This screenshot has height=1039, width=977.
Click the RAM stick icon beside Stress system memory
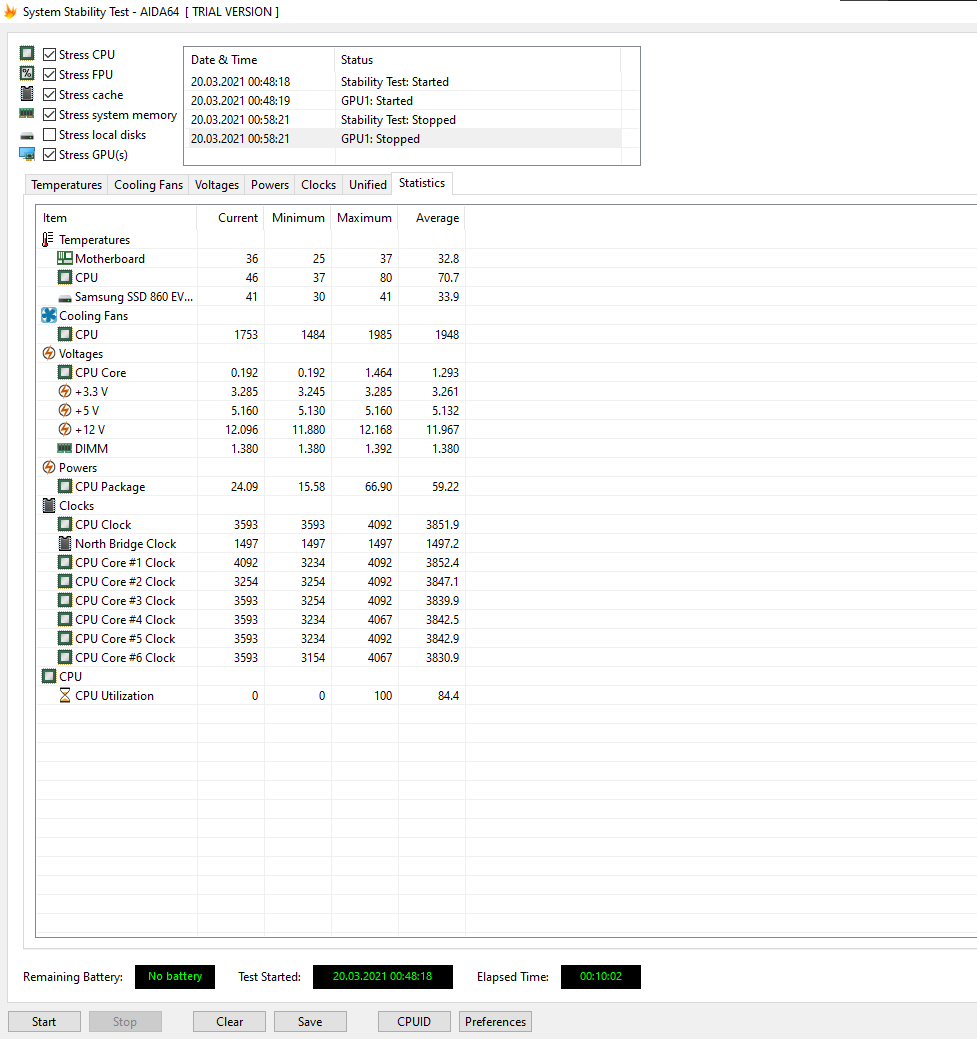[27, 113]
